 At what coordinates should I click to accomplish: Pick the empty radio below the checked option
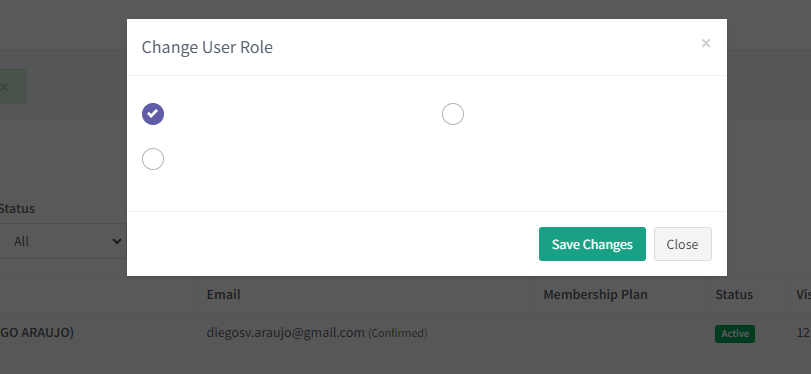click(153, 159)
